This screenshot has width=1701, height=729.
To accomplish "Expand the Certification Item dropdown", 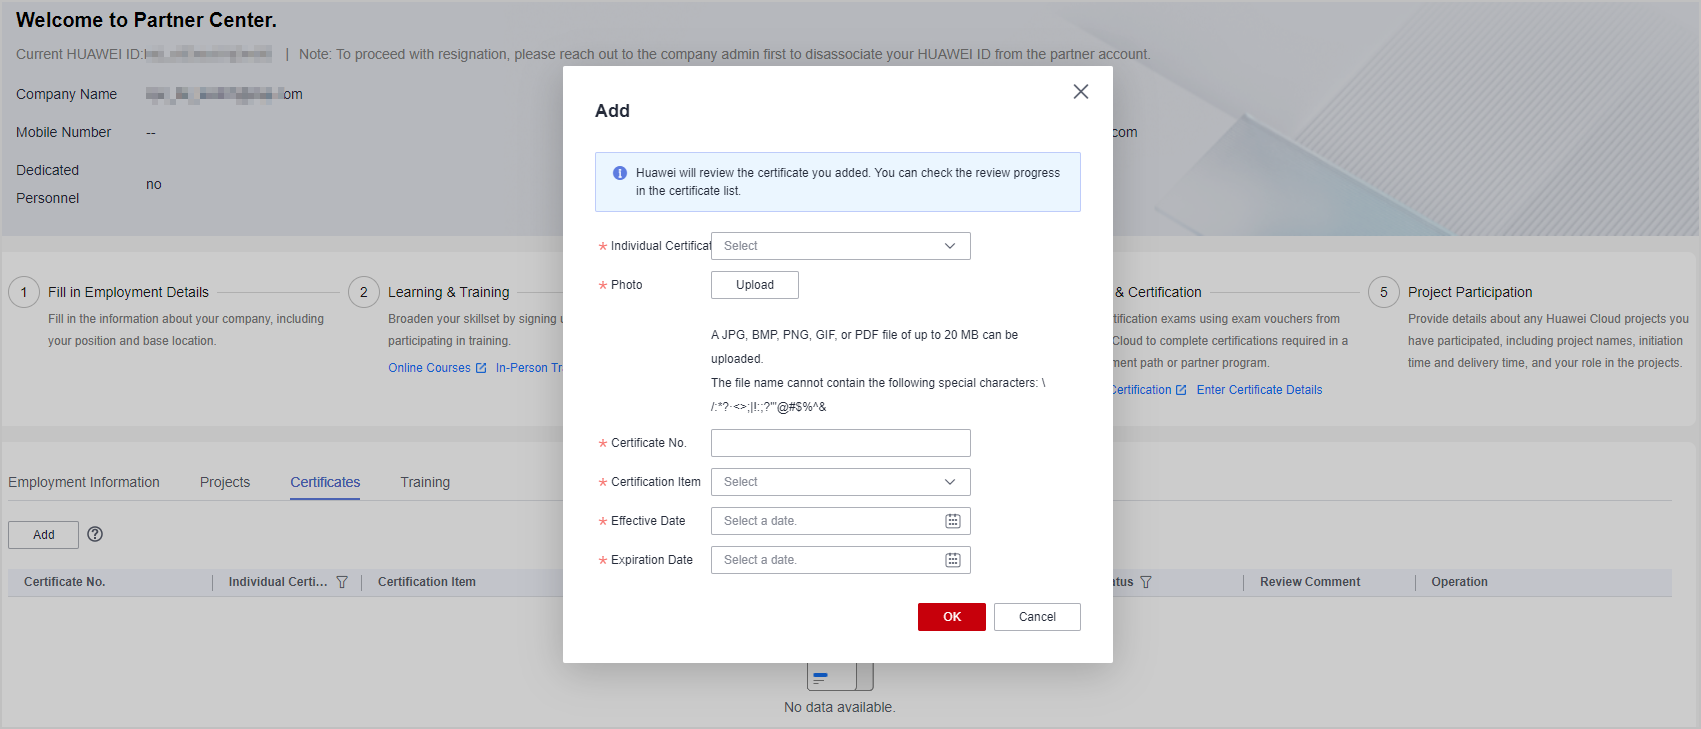I will (x=840, y=482).
